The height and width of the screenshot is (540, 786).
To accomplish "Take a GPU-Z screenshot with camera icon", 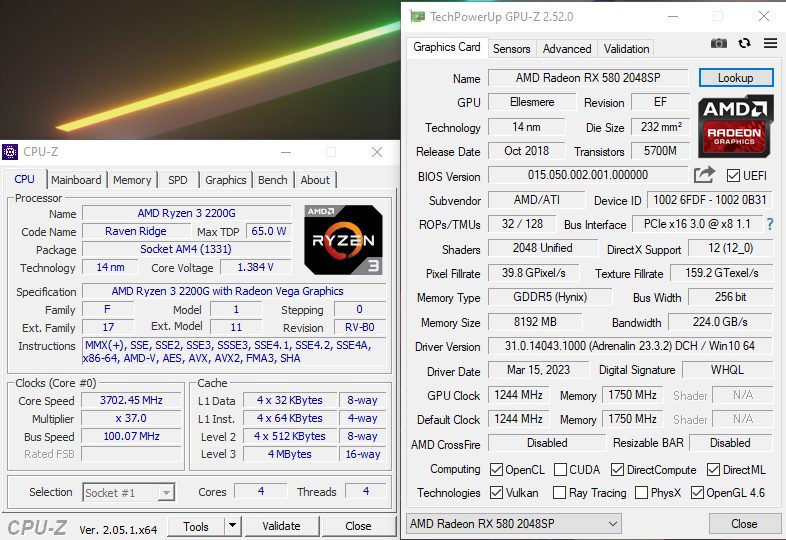I will pos(719,44).
